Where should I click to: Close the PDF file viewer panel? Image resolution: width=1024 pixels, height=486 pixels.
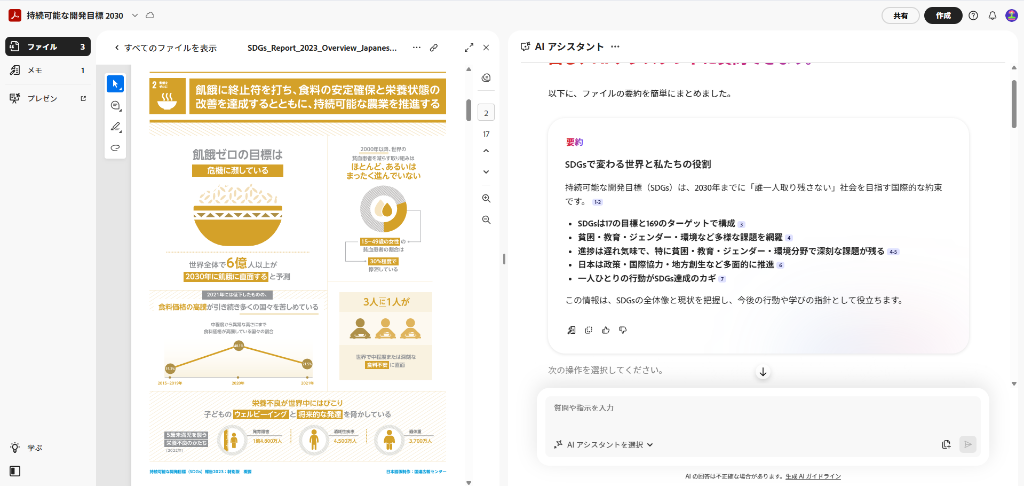pyautogui.click(x=486, y=48)
